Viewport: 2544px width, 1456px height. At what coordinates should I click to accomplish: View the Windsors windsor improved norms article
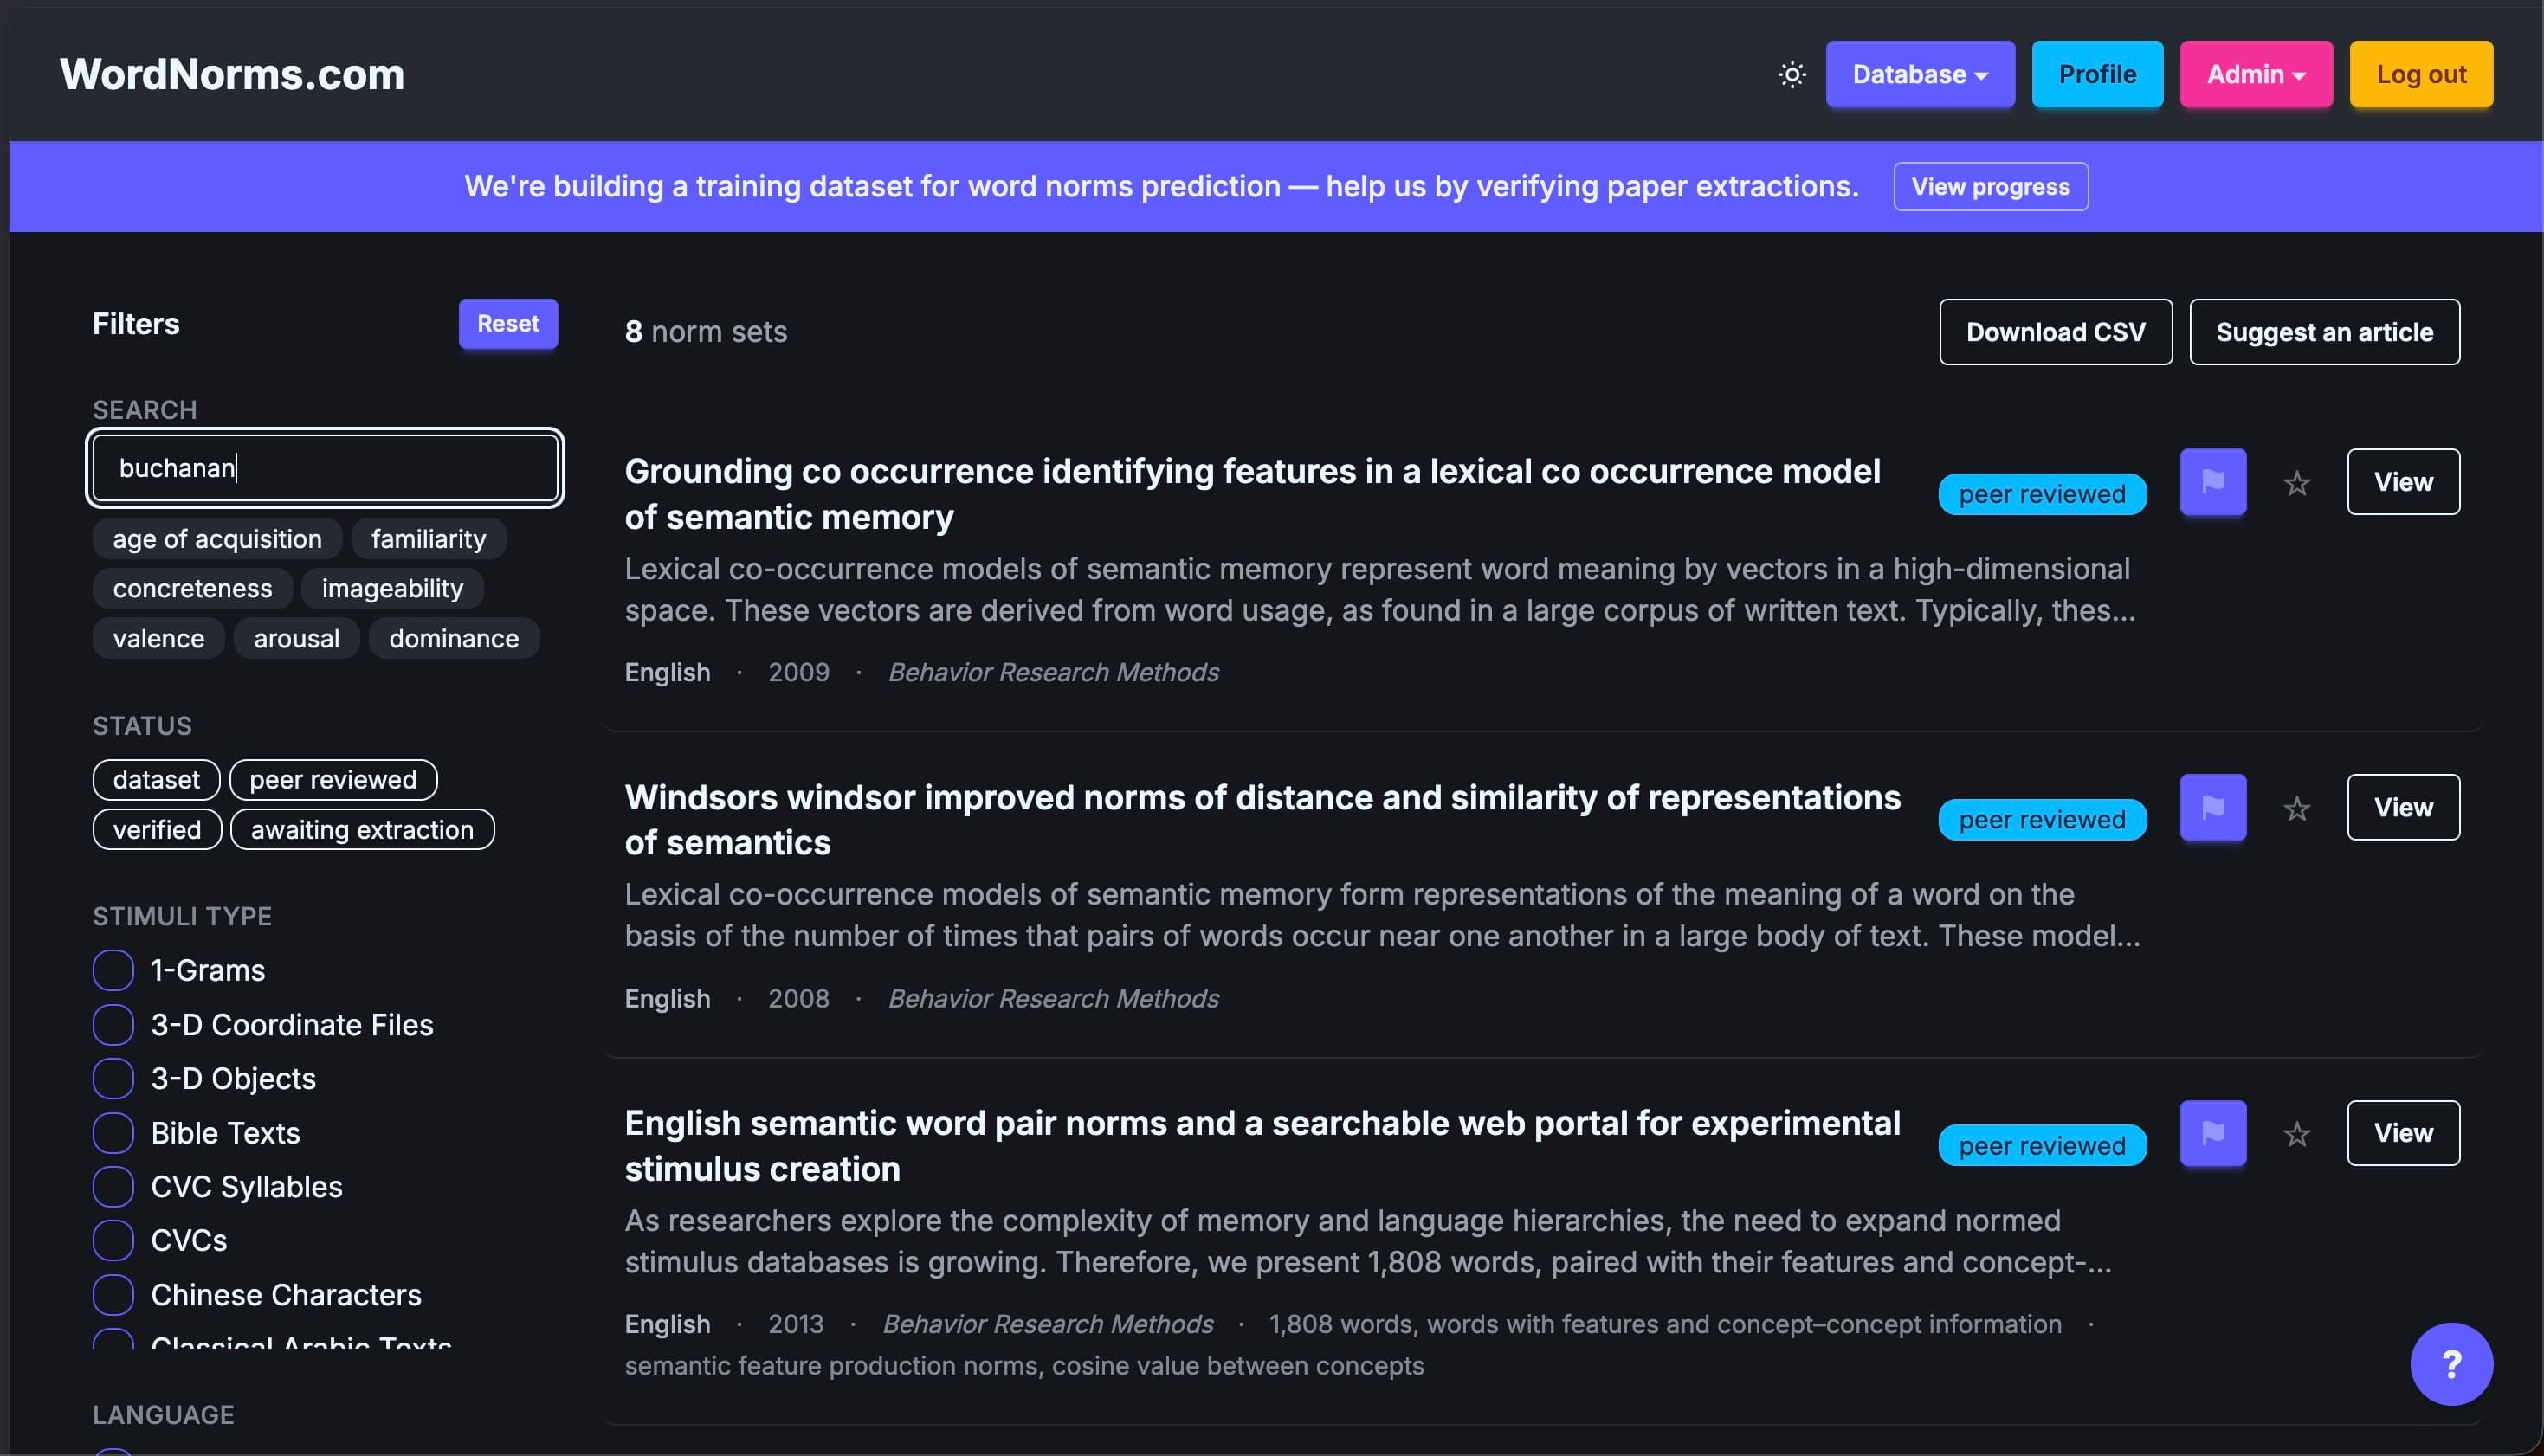click(2403, 807)
